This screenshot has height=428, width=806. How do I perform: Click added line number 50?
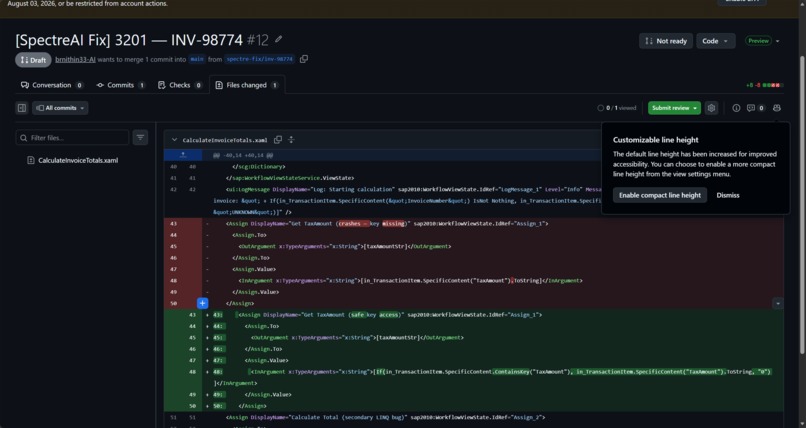point(192,406)
